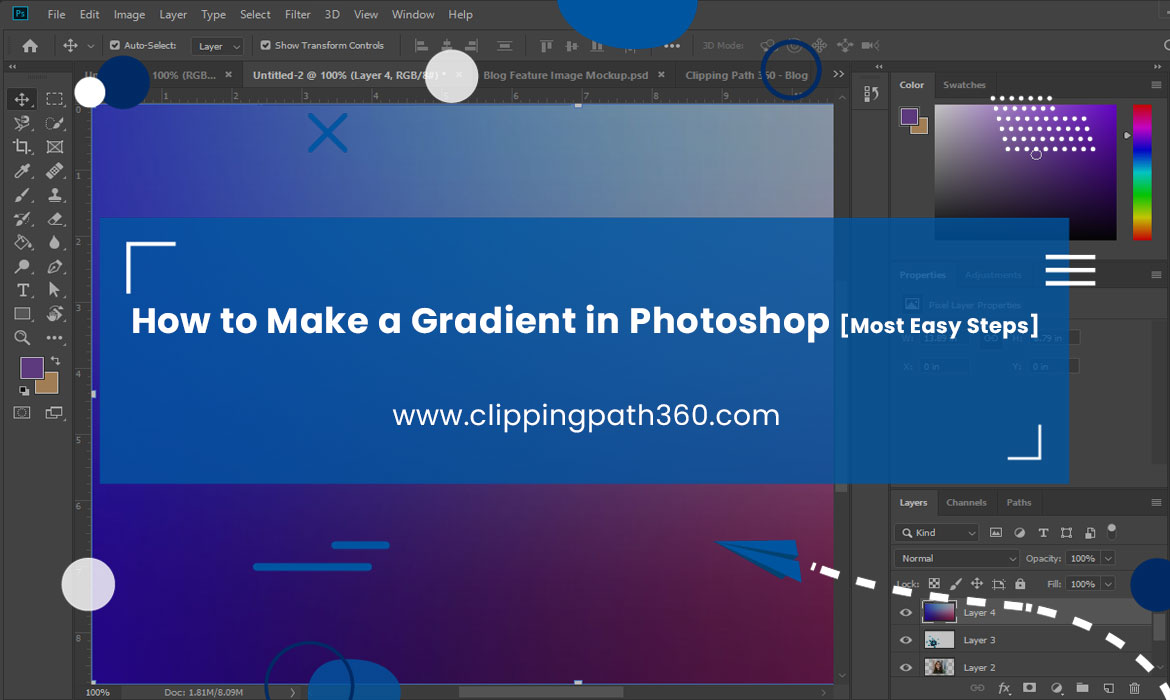The height and width of the screenshot is (700, 1170).
Task: Switch to the Paths tab
Action: click(1019, 502)
